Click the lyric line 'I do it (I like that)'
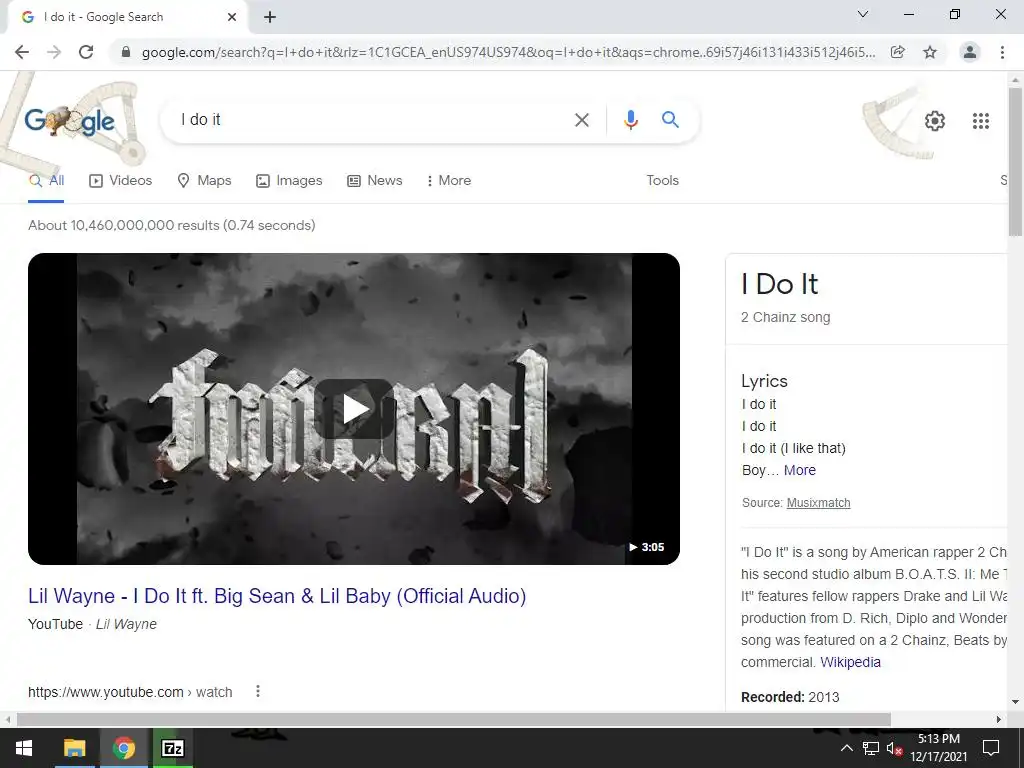Viewport: 1024px width, 768px height. coord(793,449)
